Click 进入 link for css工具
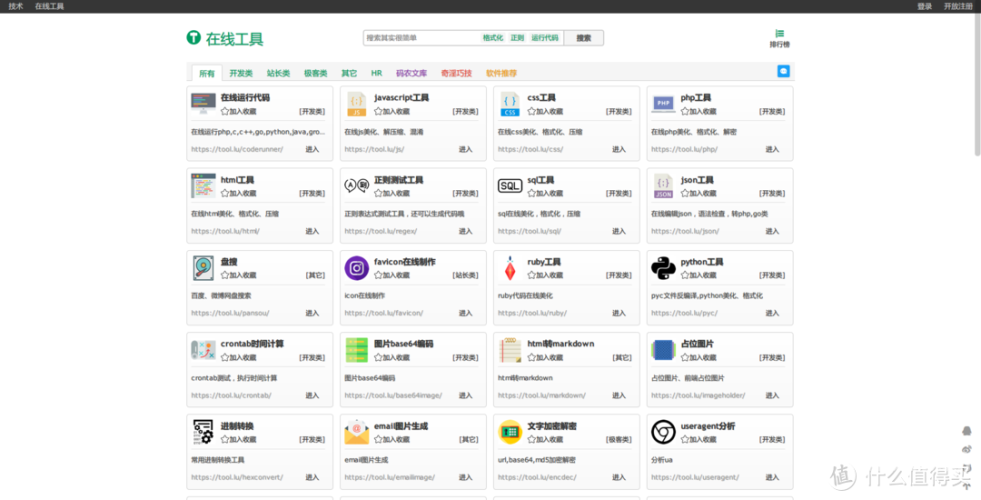Screen dimensions: 981x500 tap(619, 150)
